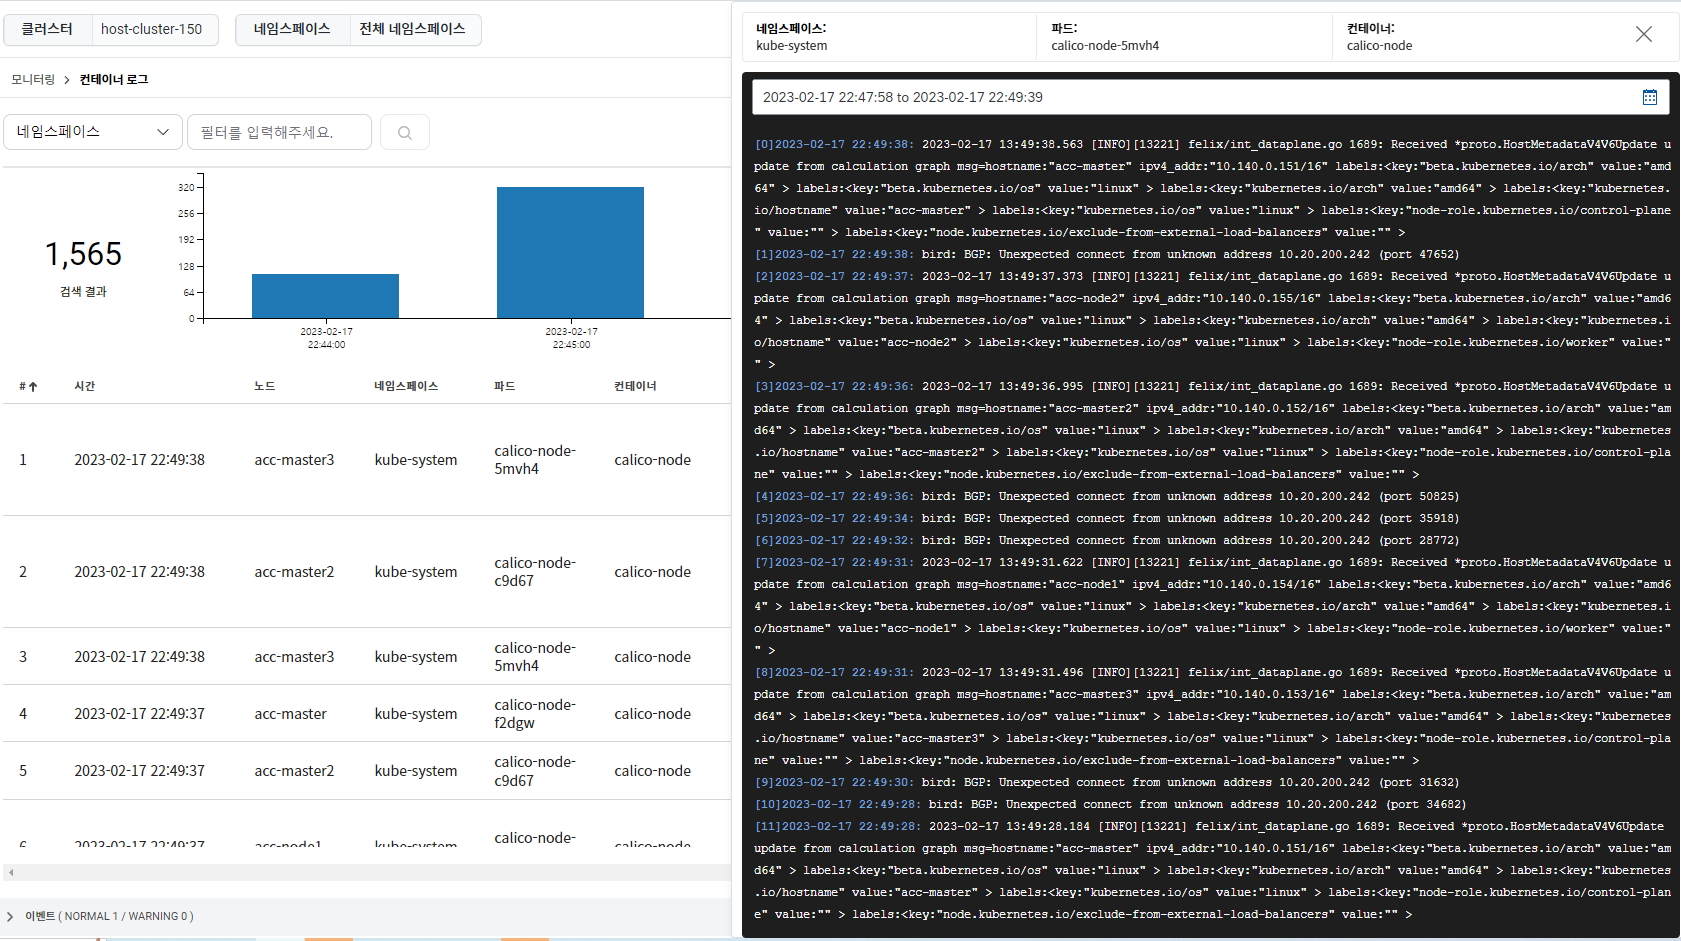The image size is (1681, 941).
Task: Click panel header namespace kube-system
Action: click(792, 46)
